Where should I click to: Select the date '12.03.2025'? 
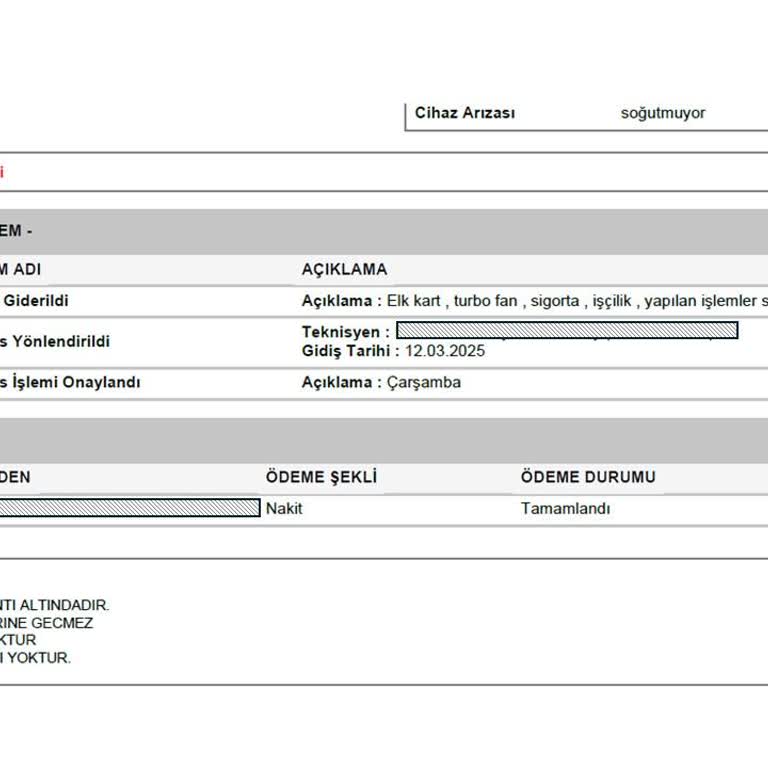point(445,351)
